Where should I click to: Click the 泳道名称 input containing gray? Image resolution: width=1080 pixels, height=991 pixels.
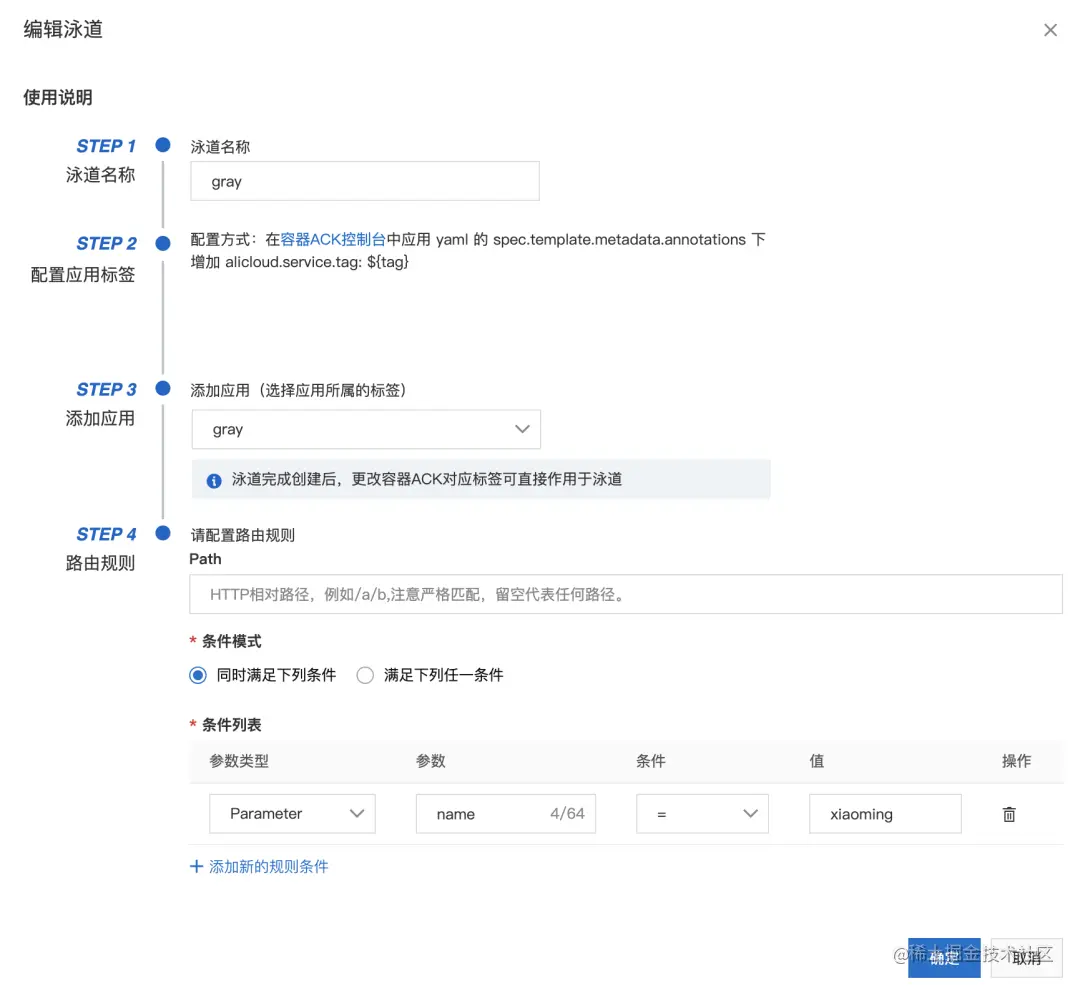point(364,181)
